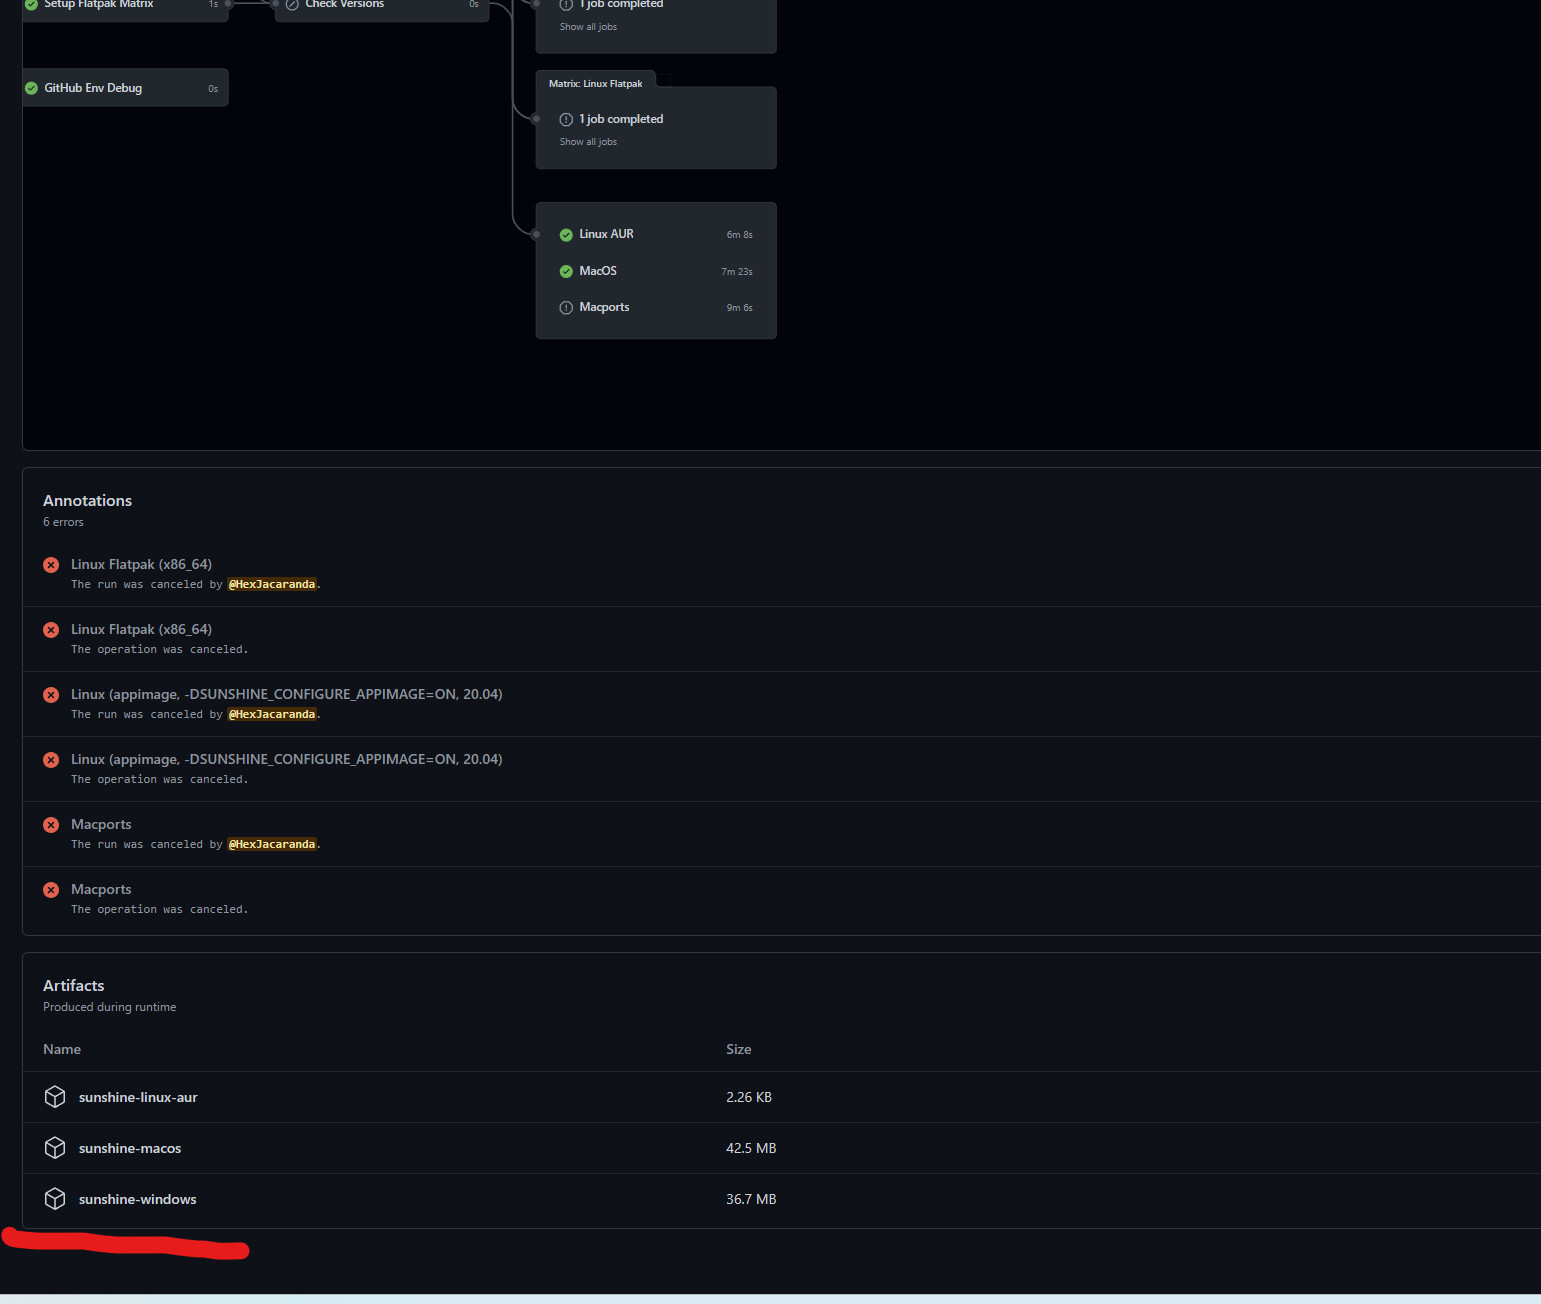This screenshot has width=1541, height=1304.
Task: Click status icon in Matrix: Linux Flatpak card
Action: tap(566, 120)
